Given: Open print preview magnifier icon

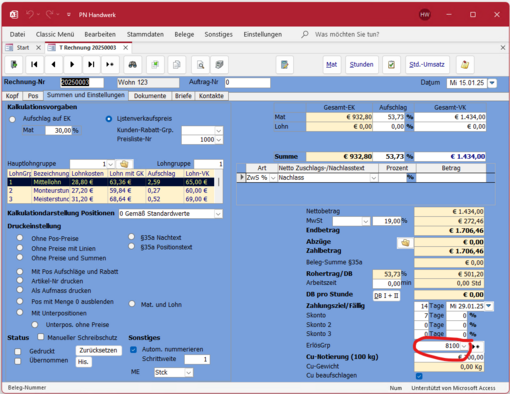Looking at the screenshot, I should click(200, 64).
